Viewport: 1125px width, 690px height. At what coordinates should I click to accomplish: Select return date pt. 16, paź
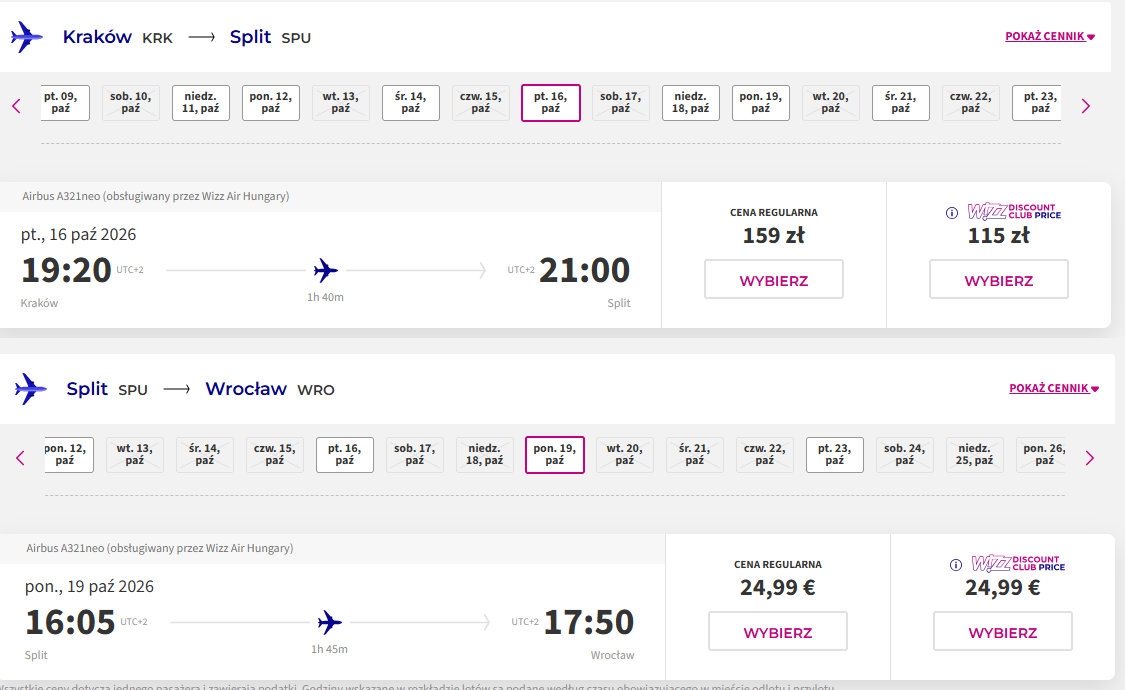(x=344, y=455)
